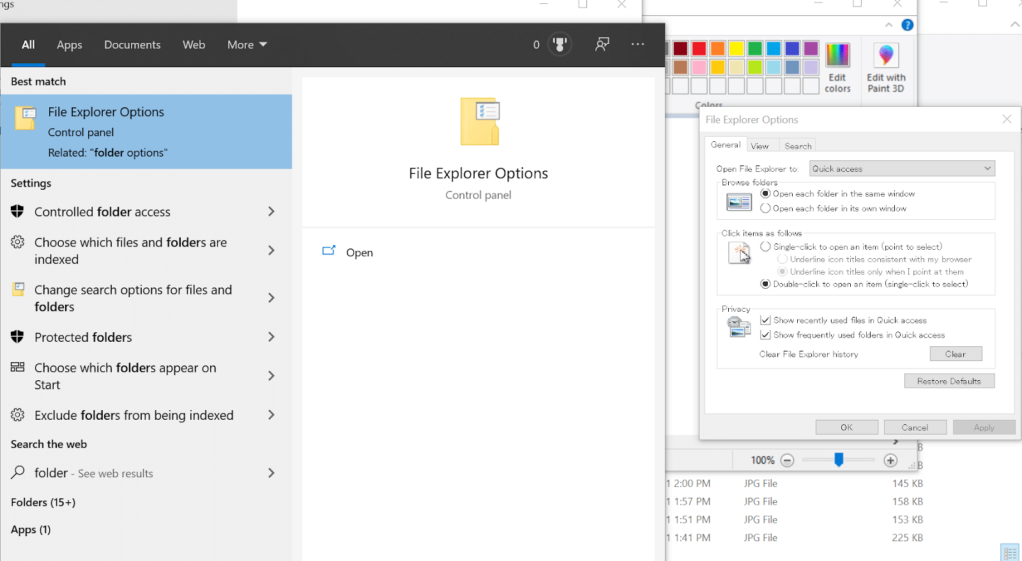Pick the yellow color swatch in Paint
The width and height of the screenshot is (1022, 561).
[x=736, y=49]
